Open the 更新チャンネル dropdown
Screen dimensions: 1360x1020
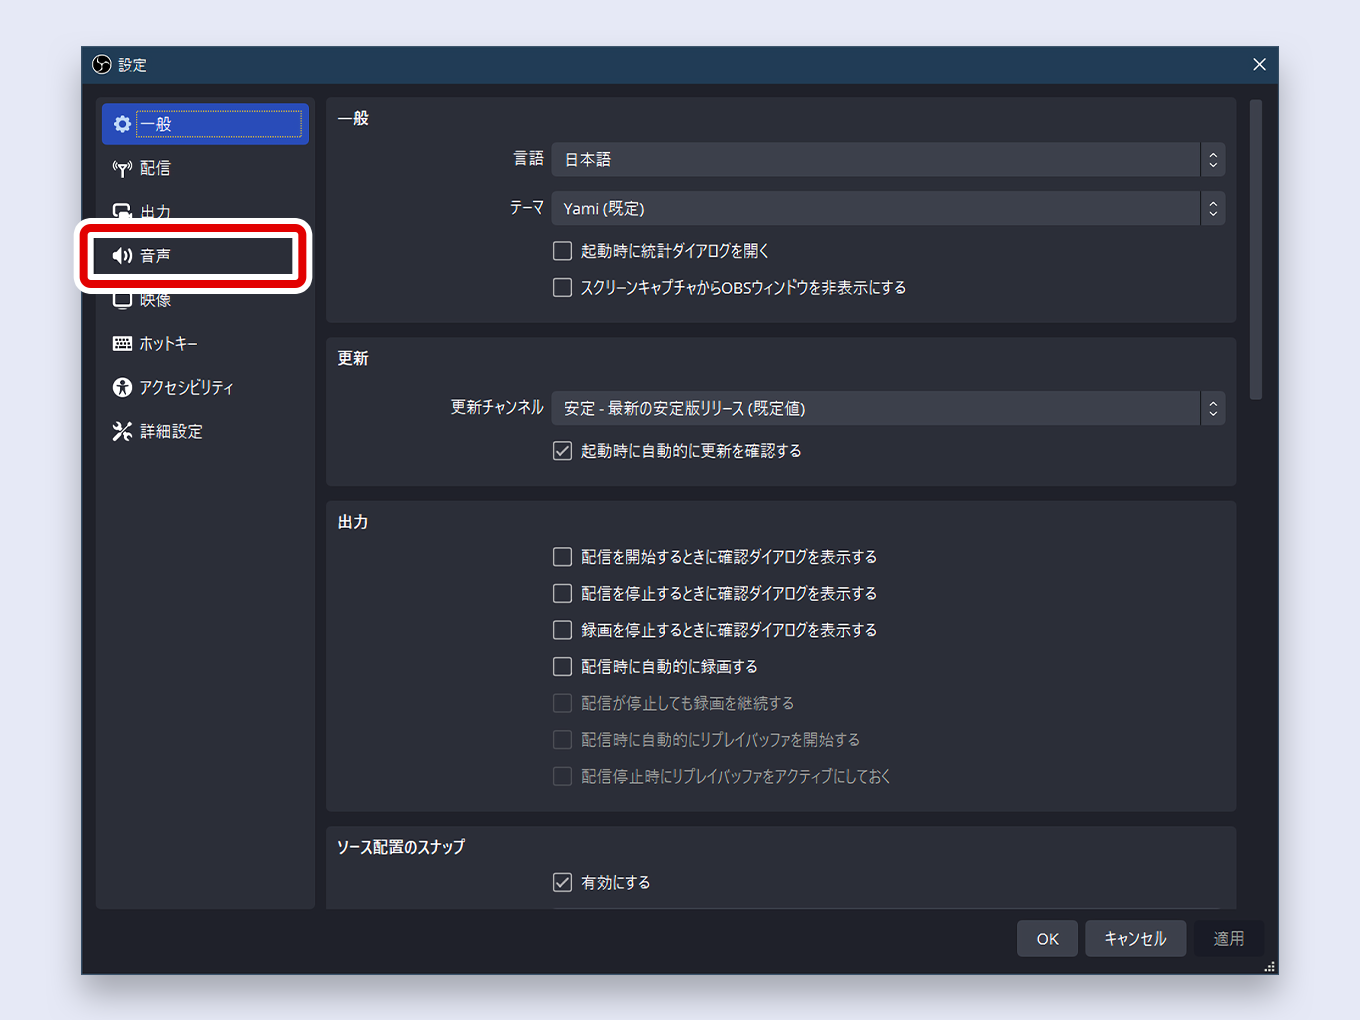(888, 408)
